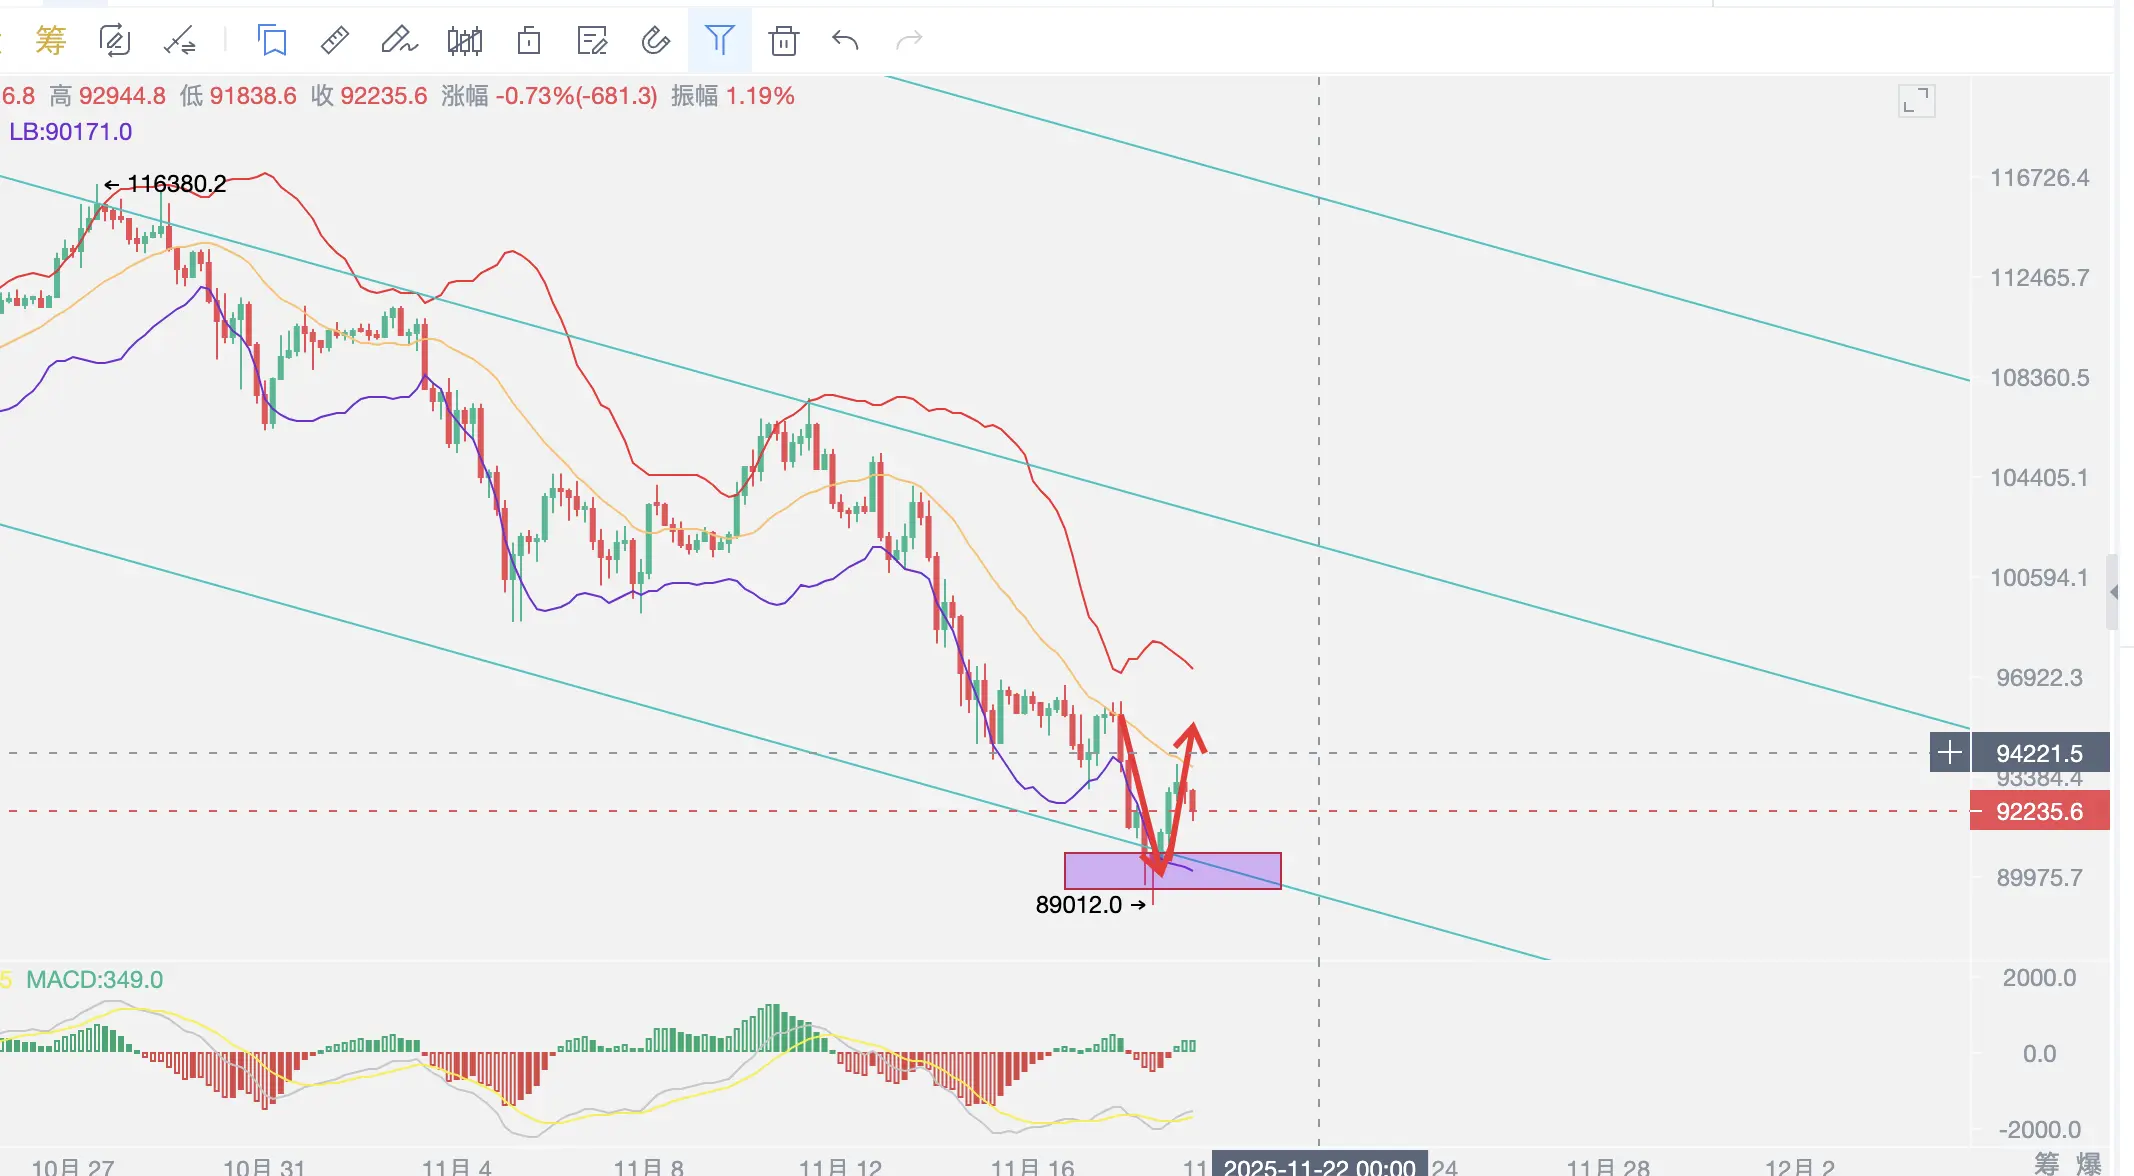The height and width of the screenshot is (1176, 2134).
Task: Toggle the lock drawings icon
Action: (529, 41)
